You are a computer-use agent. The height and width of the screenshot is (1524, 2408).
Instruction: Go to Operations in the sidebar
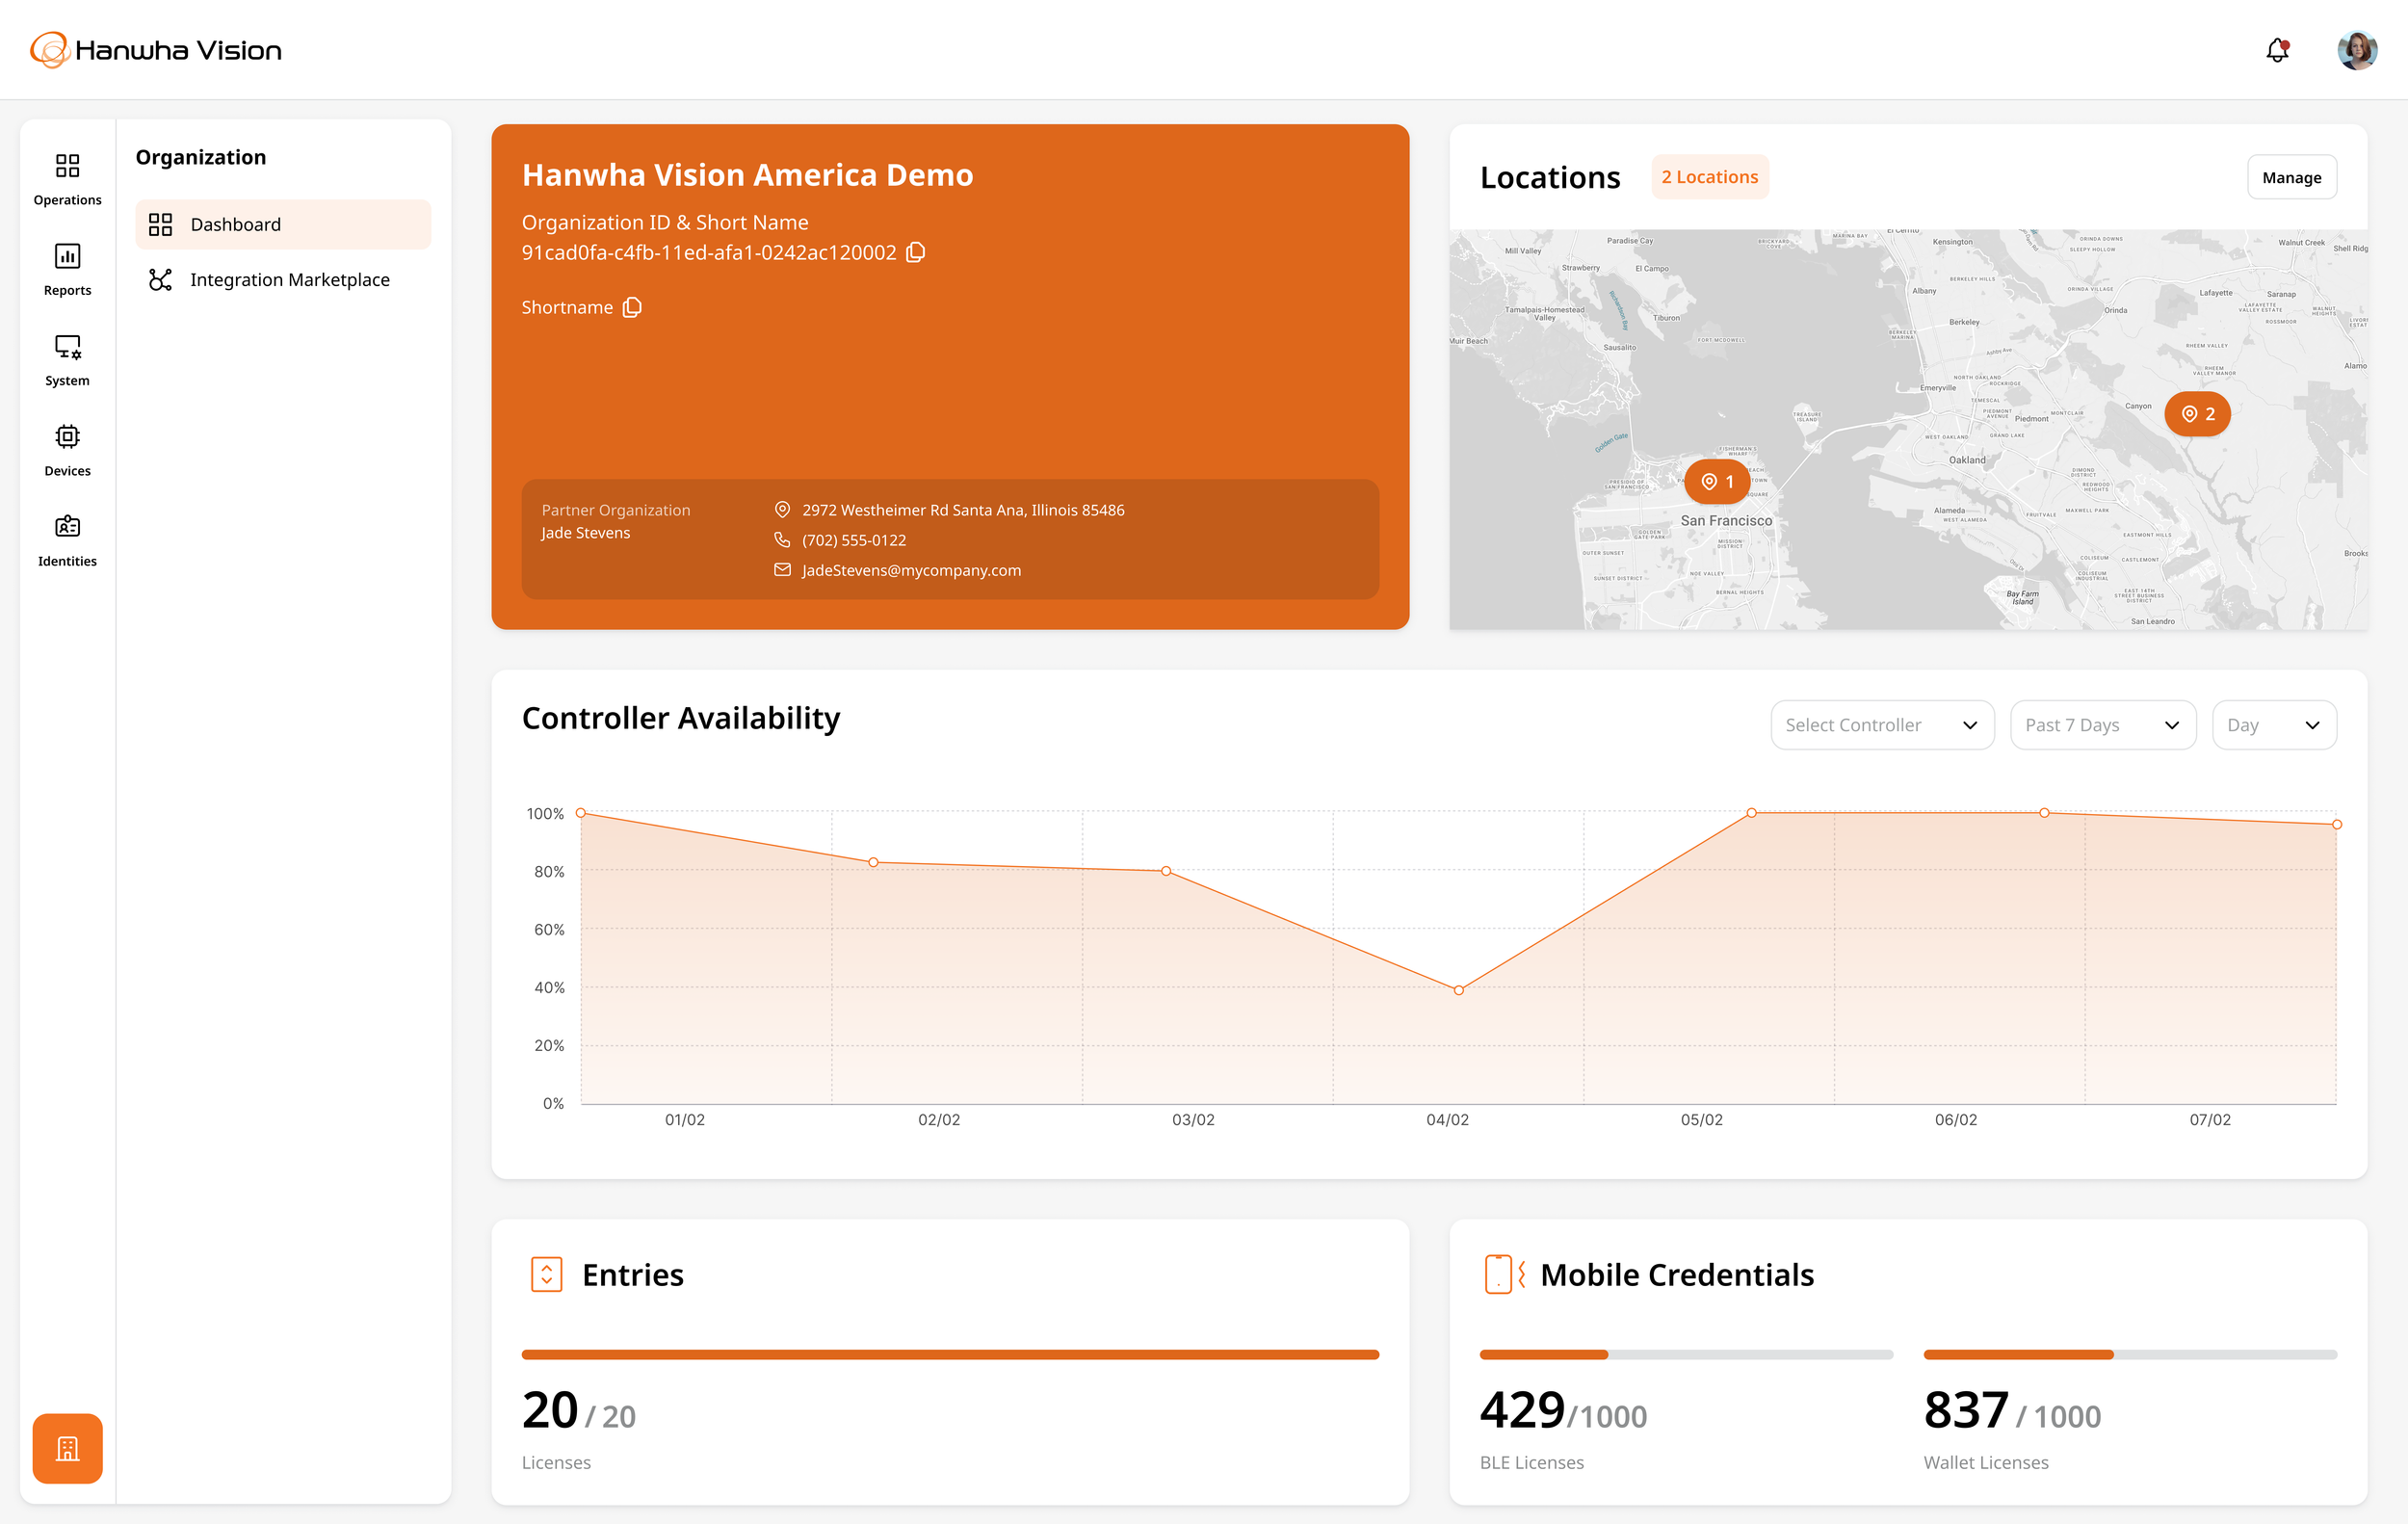(x=67, y=179)
